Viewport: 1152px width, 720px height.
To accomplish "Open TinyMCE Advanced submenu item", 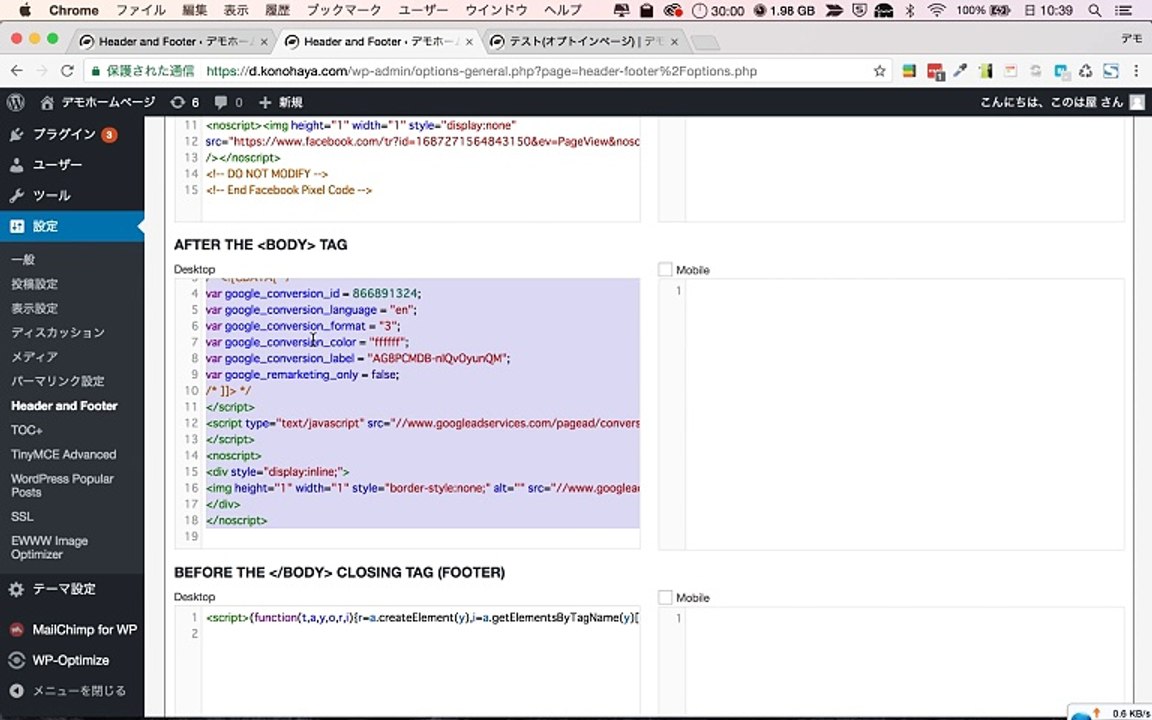I will pos(63,454).
